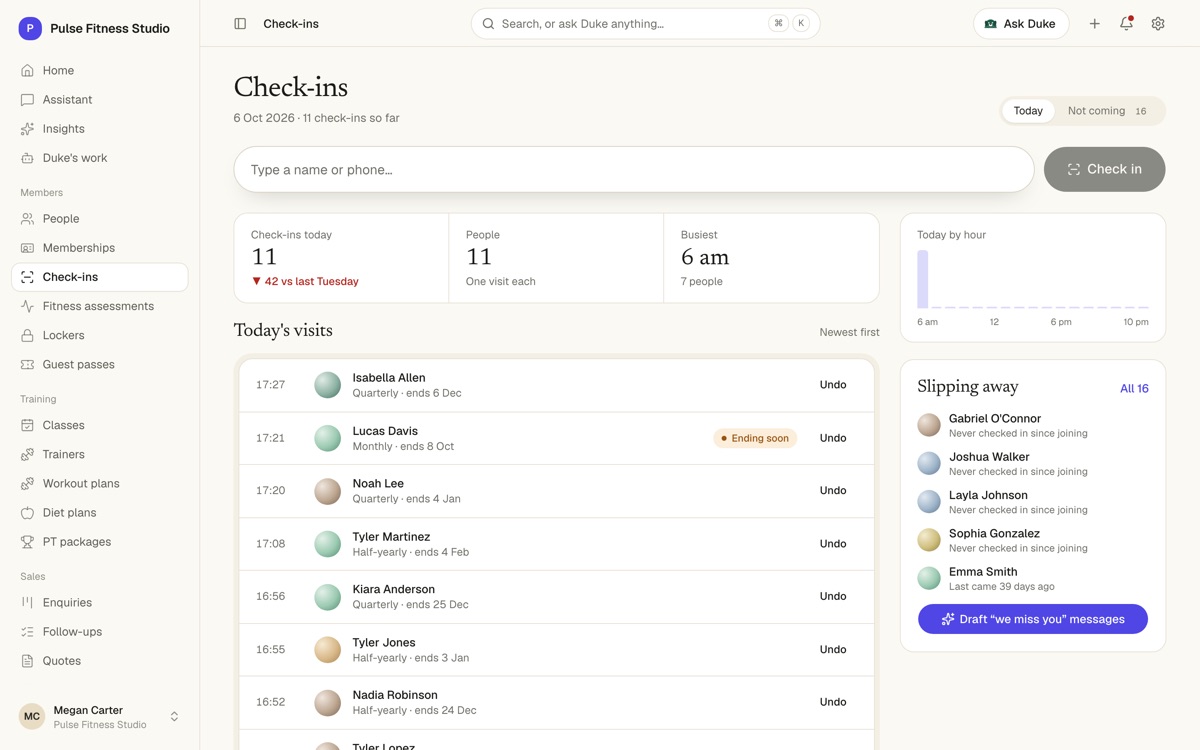The image size is (1200, 750).
Task: Undo Tyler Martinez's check-in
Action: coord(833,544)
